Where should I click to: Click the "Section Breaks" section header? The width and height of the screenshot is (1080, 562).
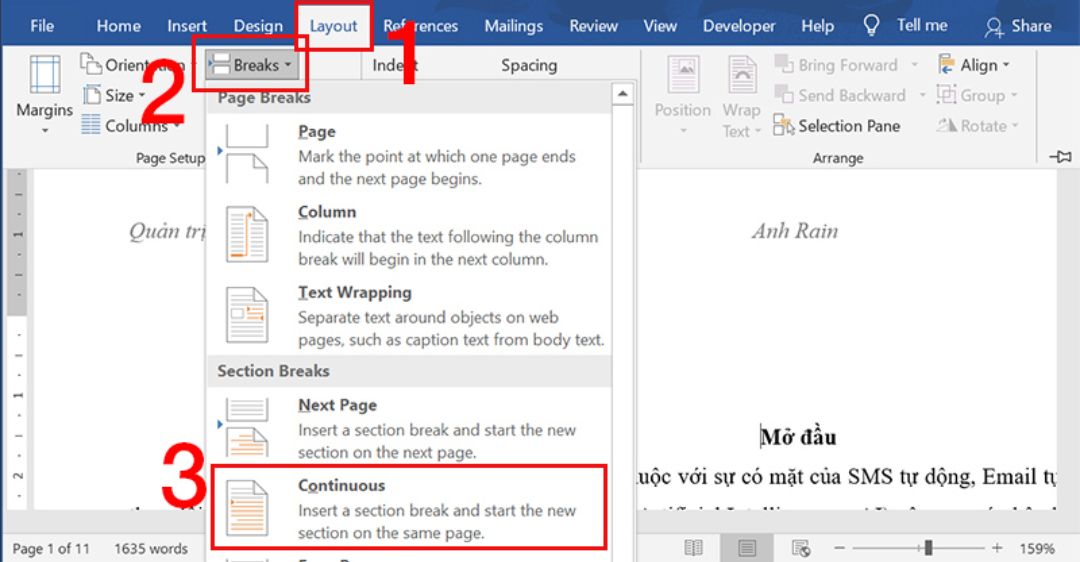pyautogui.click(x=273, y=371)
